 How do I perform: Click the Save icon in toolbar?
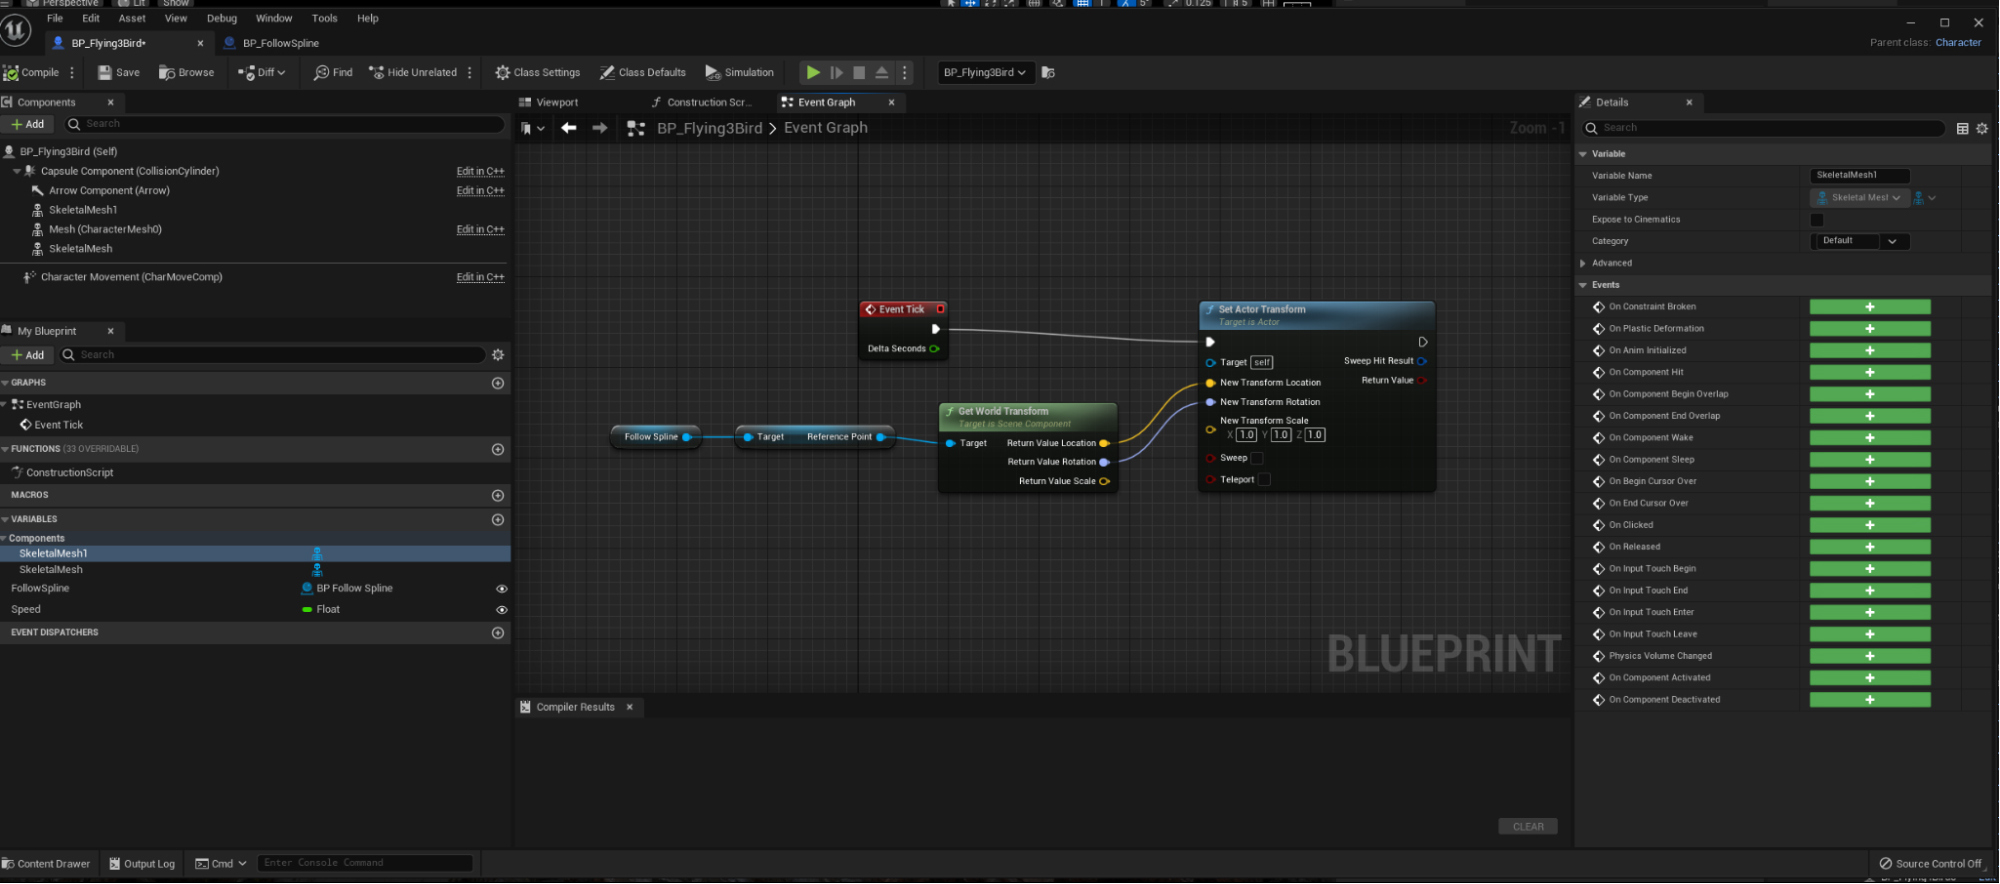tap(105, 73)
